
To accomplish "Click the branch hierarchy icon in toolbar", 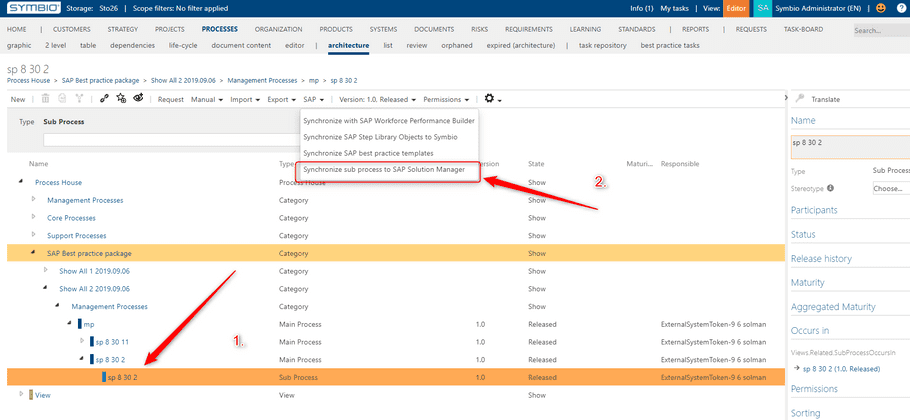I will point(78,99).
